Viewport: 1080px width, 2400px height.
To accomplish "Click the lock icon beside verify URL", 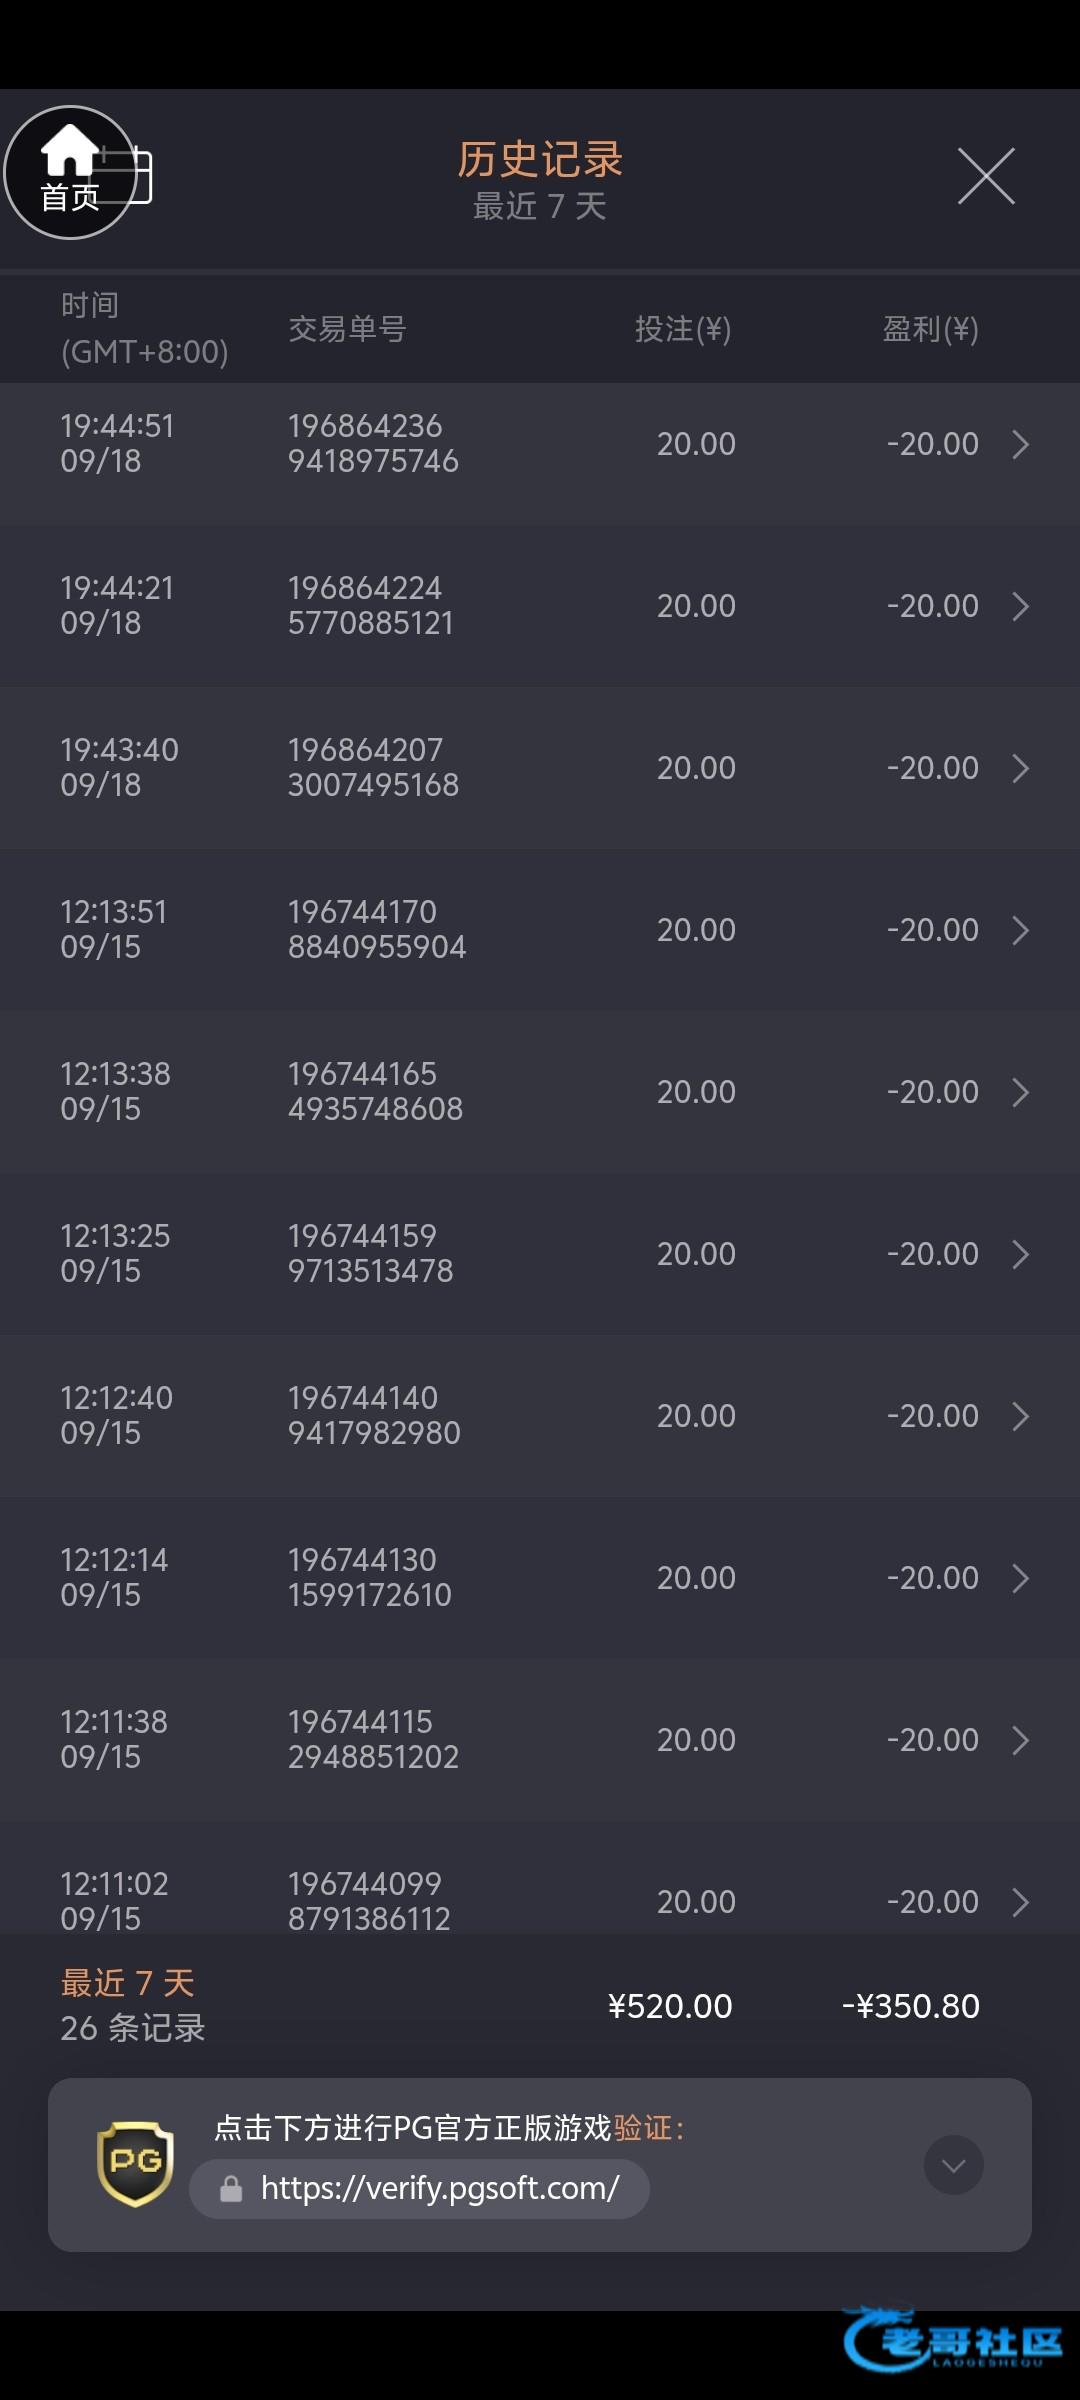I will click(231, 2189).
